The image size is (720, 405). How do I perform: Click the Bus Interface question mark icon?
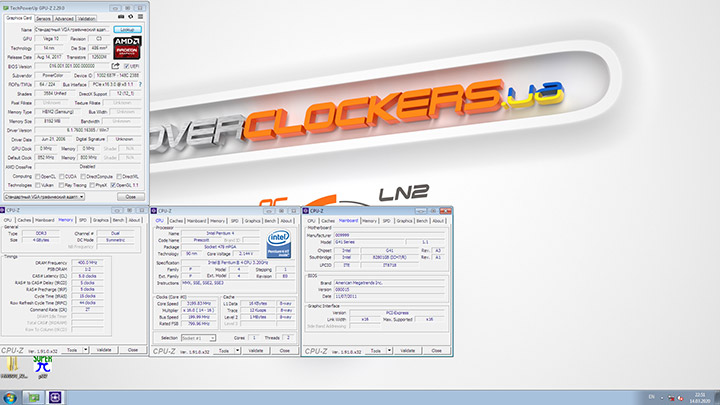(140, 84)
